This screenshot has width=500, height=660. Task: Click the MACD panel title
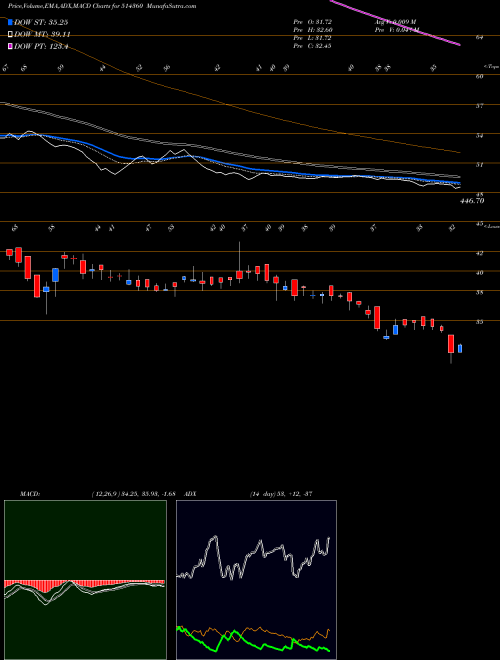point(29,494)
